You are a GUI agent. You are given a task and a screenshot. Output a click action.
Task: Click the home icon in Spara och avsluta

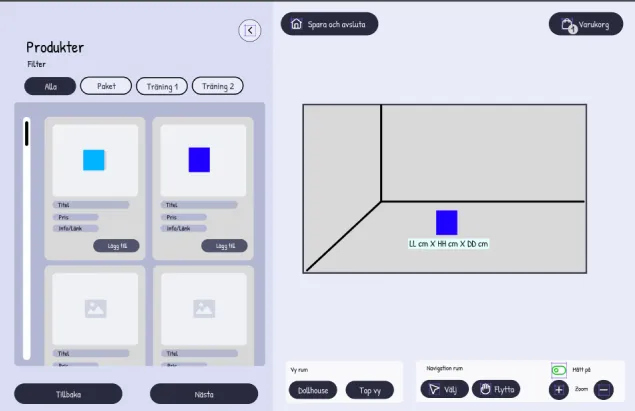[296, 24]
